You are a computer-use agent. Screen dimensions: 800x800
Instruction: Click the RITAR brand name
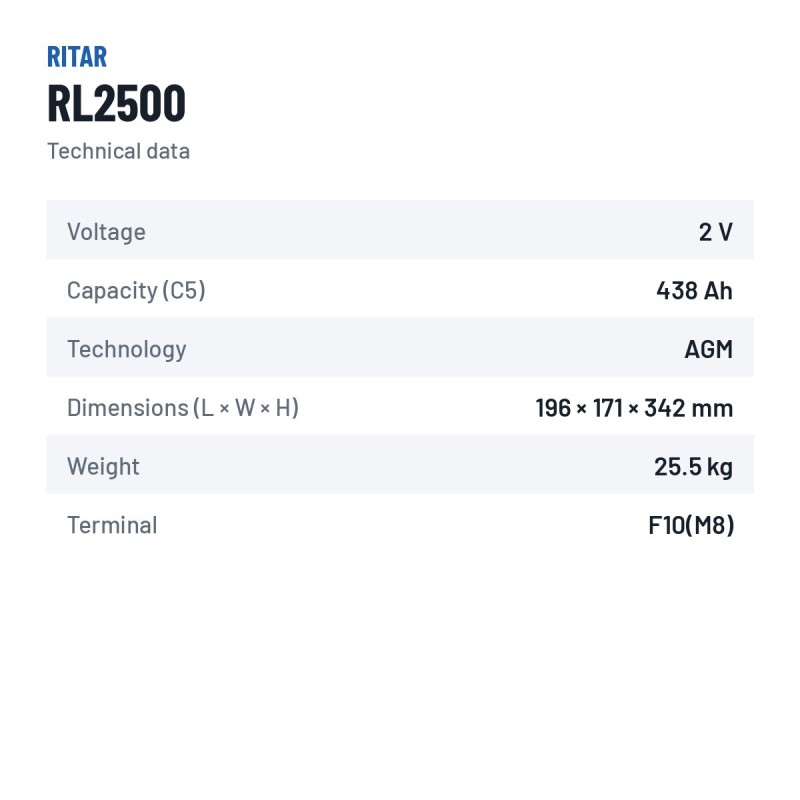point(77,57)
